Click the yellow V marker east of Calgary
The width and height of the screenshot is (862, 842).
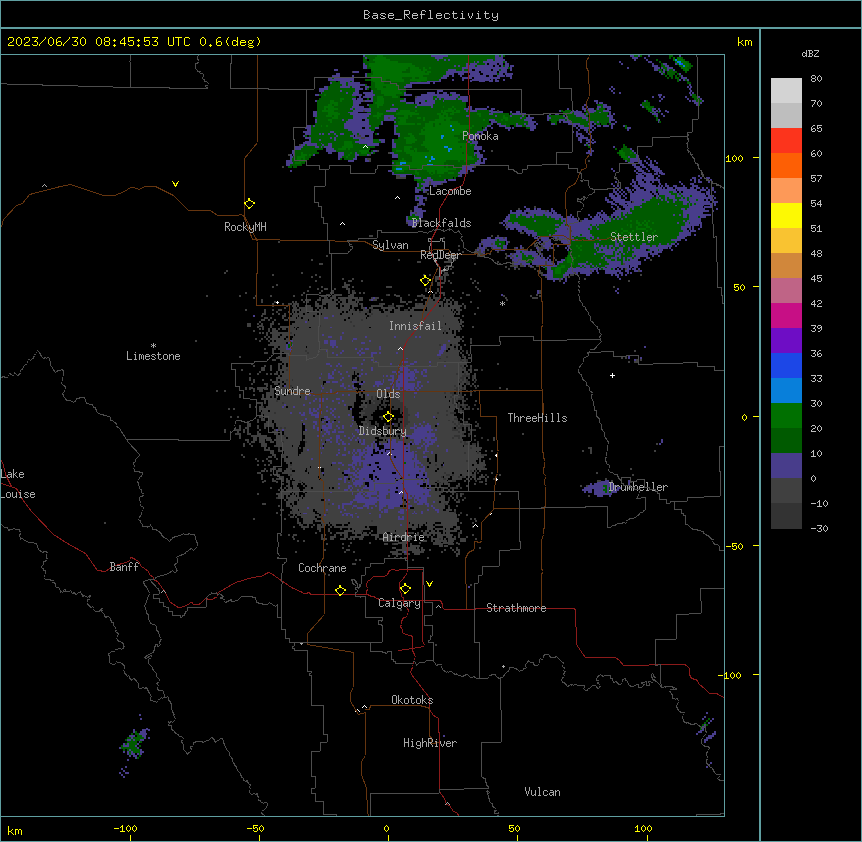pyautogui.click(x=429, y=584)
